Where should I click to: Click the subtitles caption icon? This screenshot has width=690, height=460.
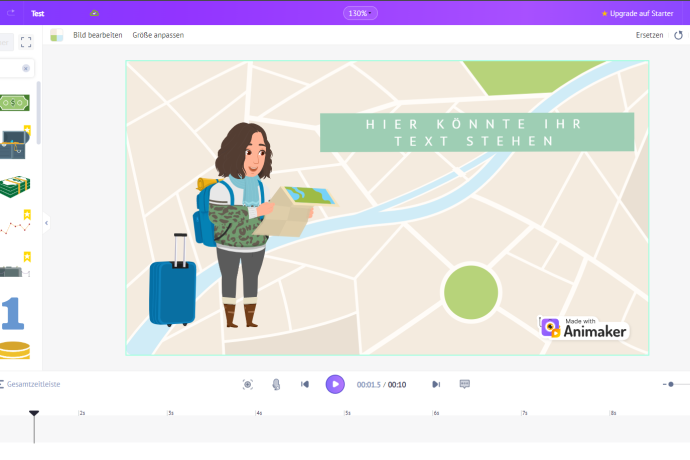pos(465,384)
